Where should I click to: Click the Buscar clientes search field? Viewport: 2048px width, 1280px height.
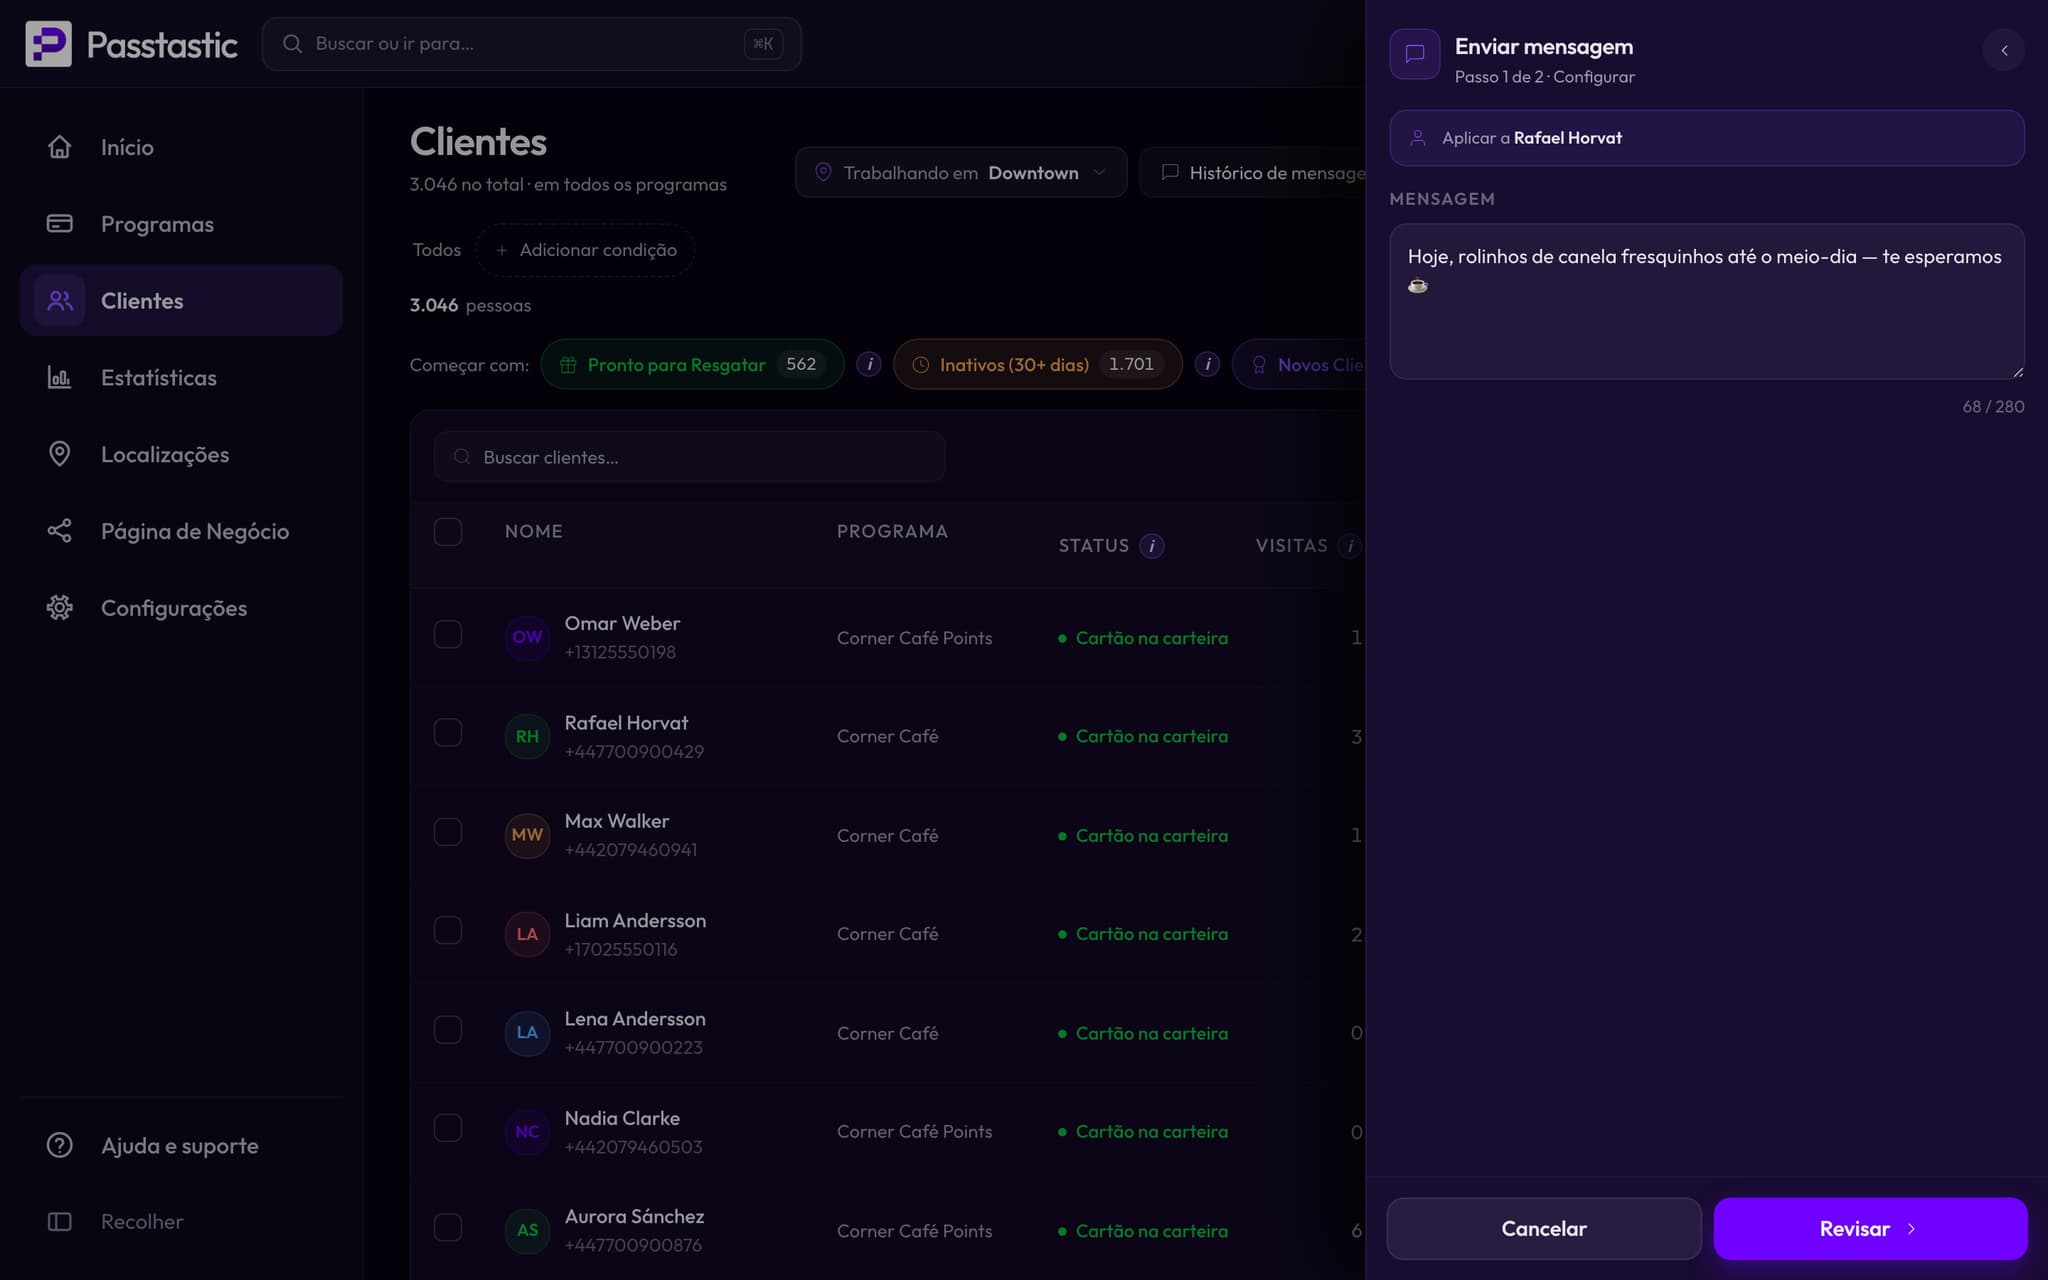click(689, 457)
